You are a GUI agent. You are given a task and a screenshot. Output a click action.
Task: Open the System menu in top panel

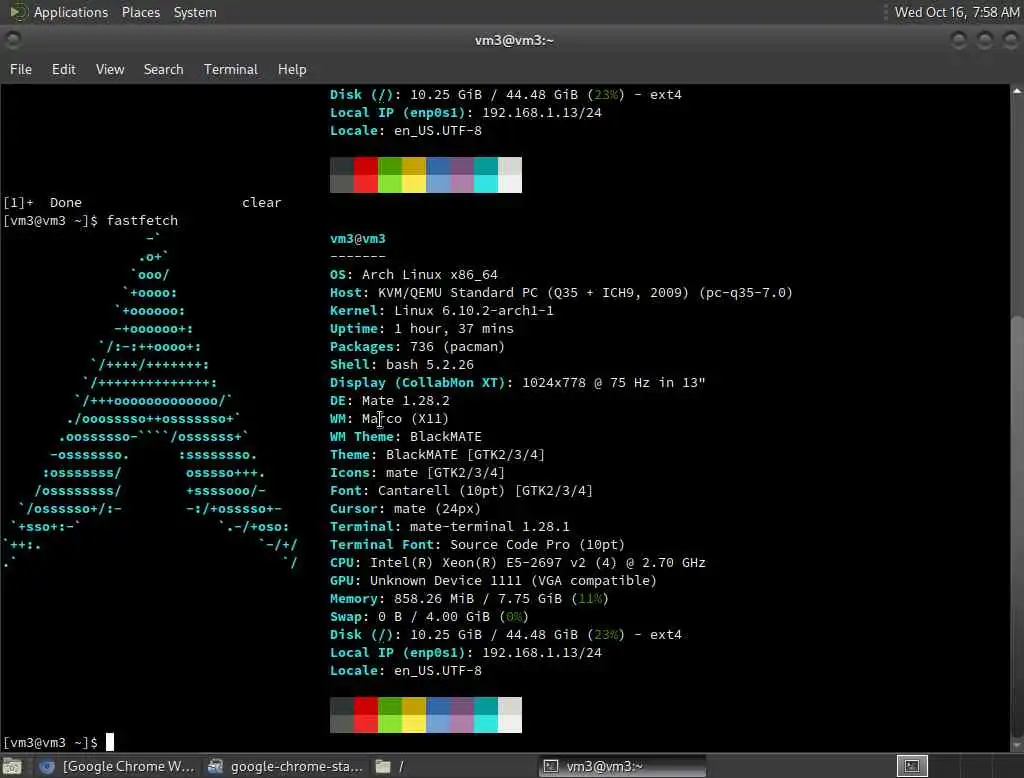tap(195, 12)
